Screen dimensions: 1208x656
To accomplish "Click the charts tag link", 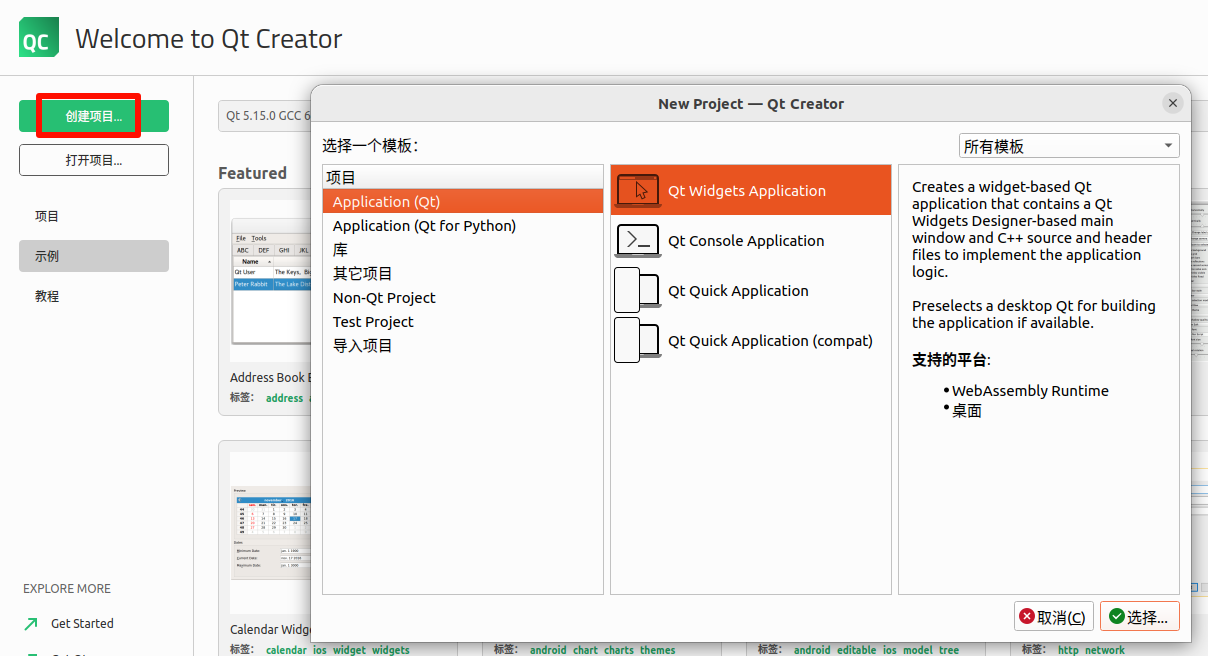I will (618, 650).
